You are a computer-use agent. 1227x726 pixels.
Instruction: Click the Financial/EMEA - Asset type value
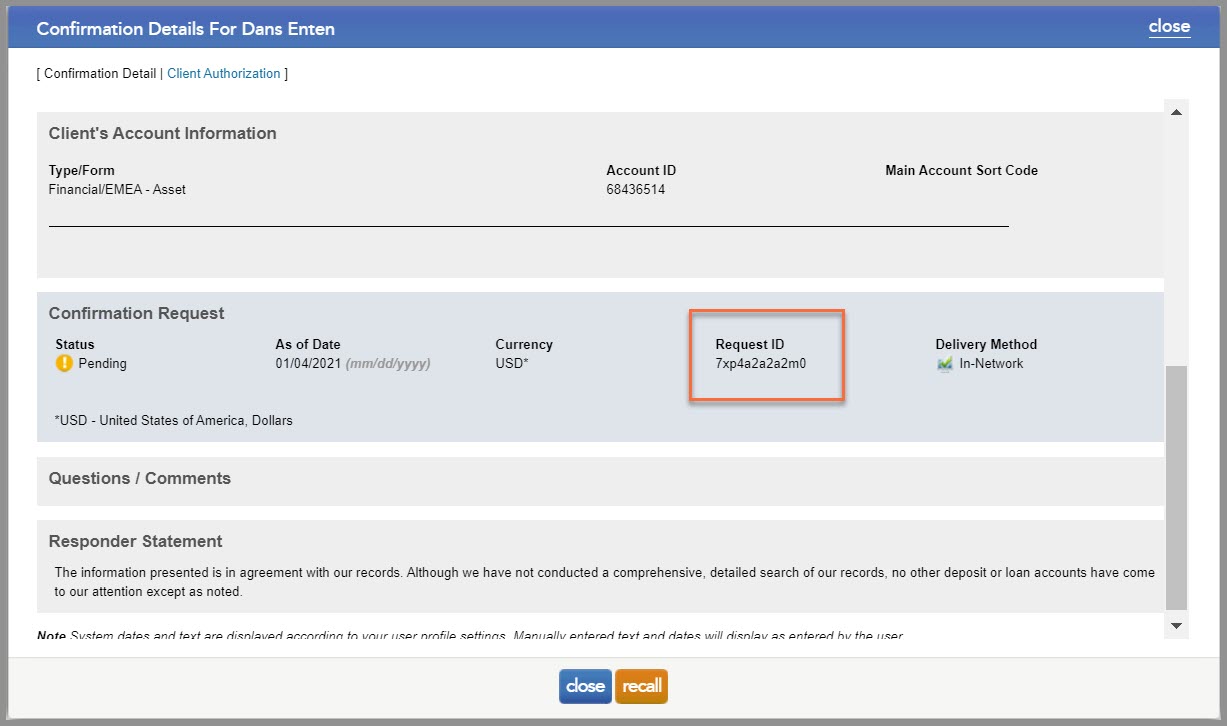click(x=117, y=189)
